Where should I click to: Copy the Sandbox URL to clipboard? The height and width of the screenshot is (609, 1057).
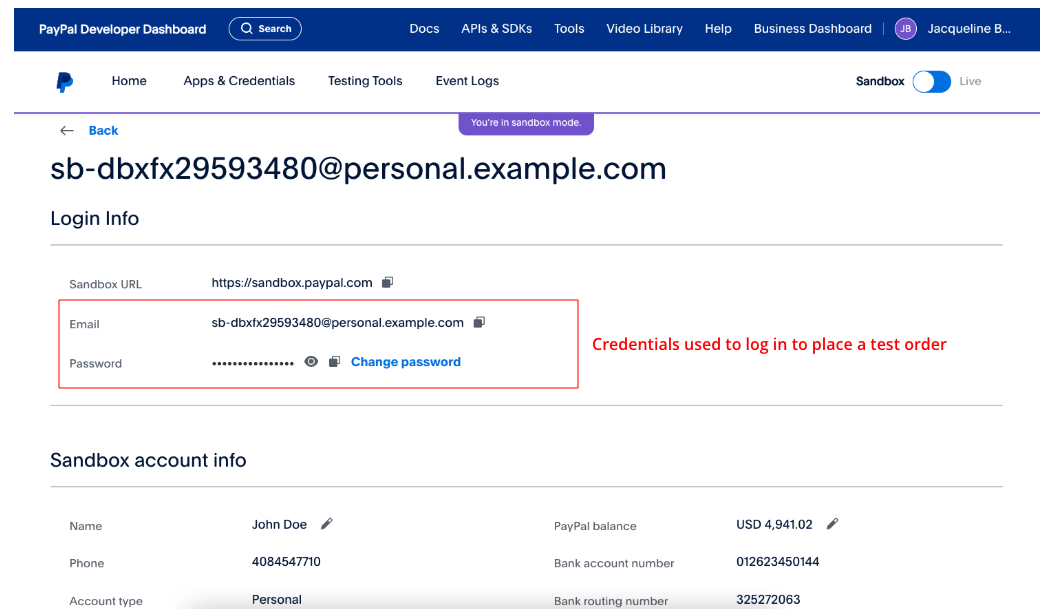point(388,283)
